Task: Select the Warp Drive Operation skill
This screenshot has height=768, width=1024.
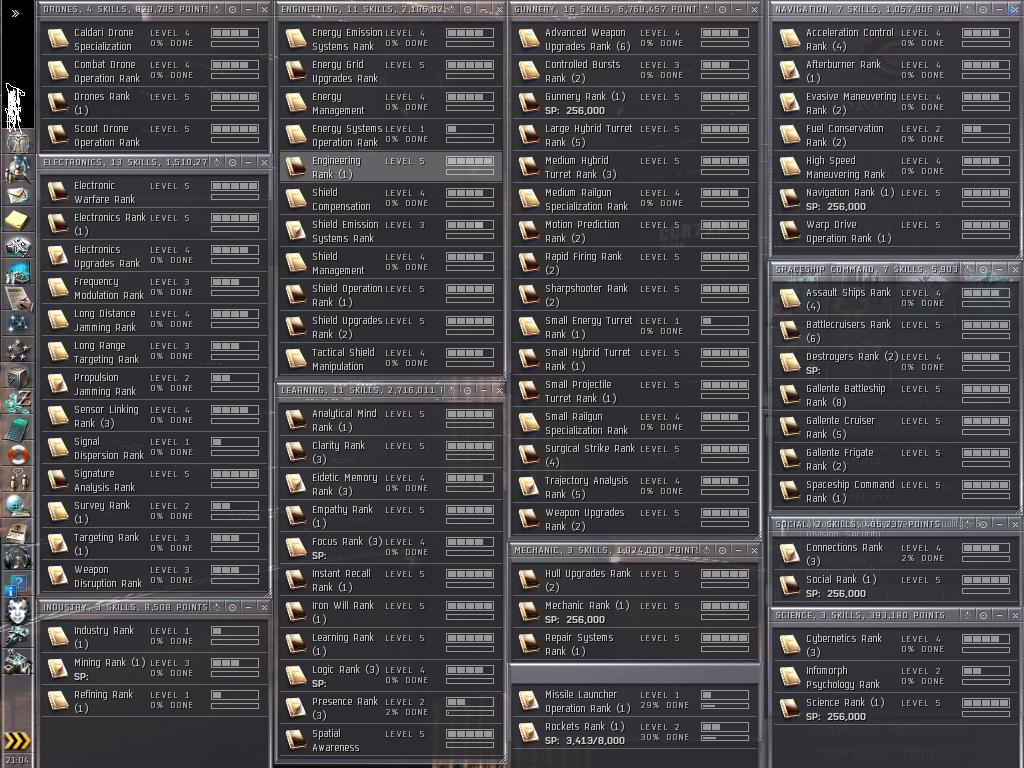Action: [x=895, y=231]
